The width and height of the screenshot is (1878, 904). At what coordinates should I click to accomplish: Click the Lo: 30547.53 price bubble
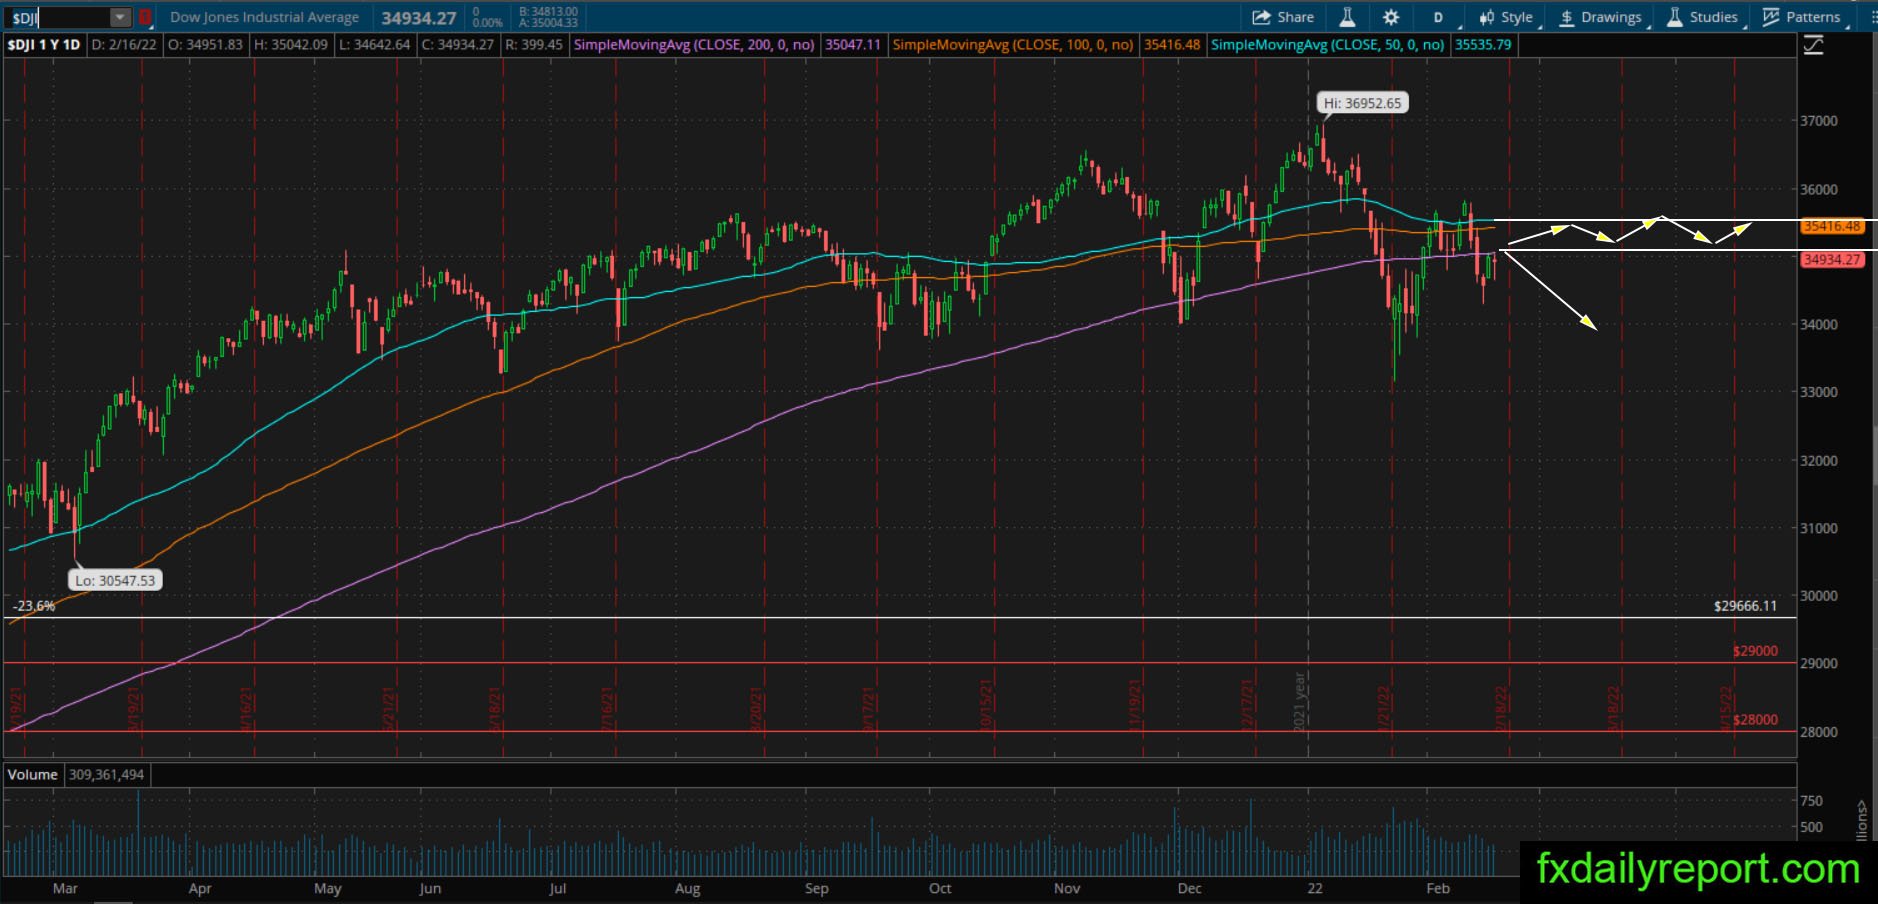[x=116, y=580]
